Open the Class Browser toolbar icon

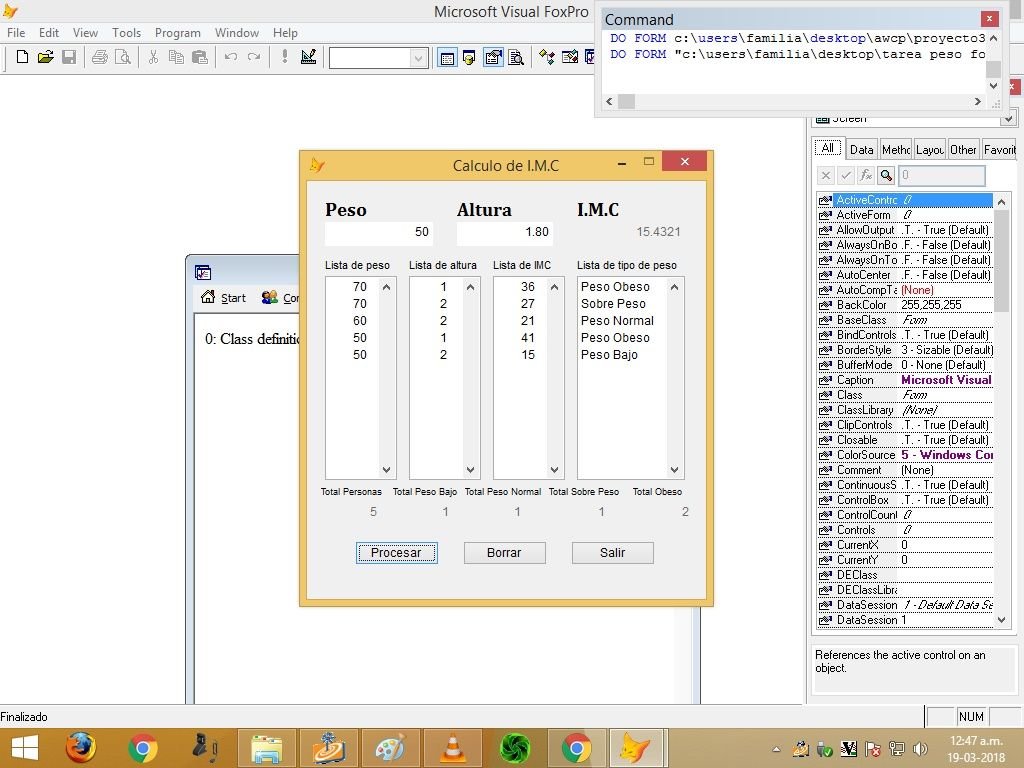(x=547, y=58)
